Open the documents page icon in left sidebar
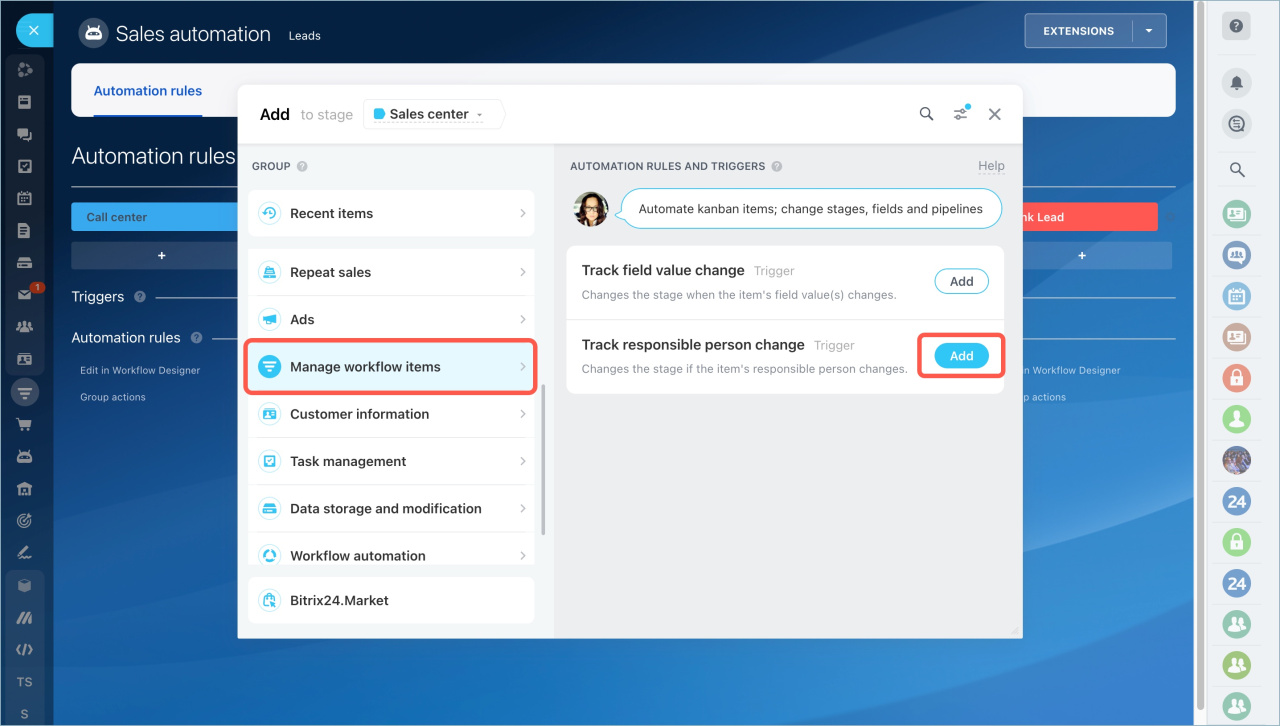Screen dimensions: 1280x726 click(x=25, y=230)
